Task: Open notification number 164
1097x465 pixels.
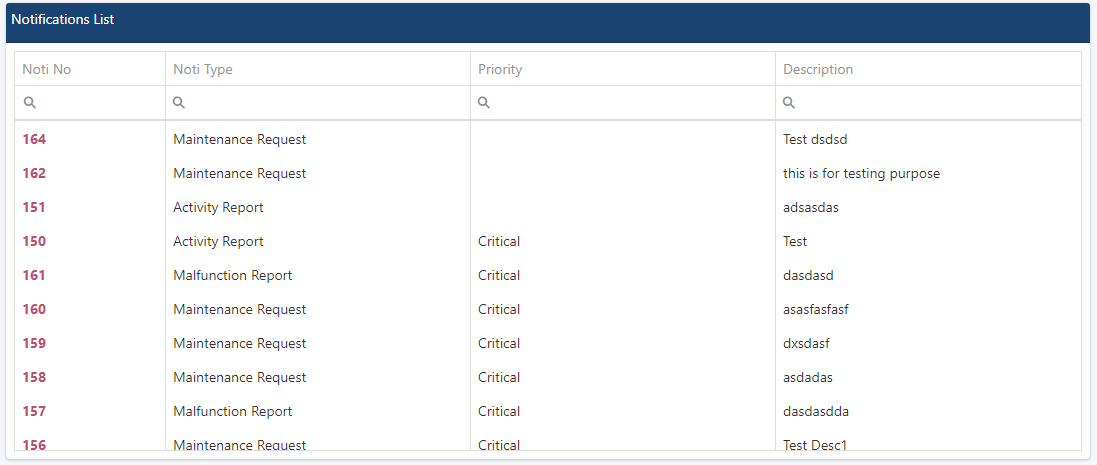Action: [34, 139]
